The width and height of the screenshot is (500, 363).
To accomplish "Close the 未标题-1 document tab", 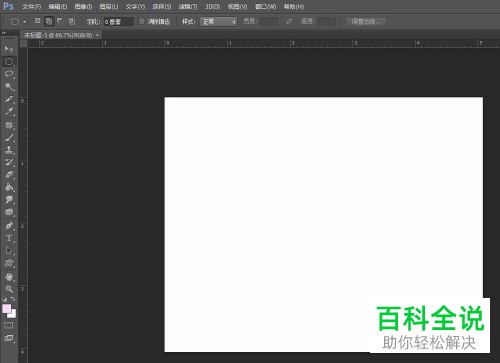I will click(x=97, y=35).
